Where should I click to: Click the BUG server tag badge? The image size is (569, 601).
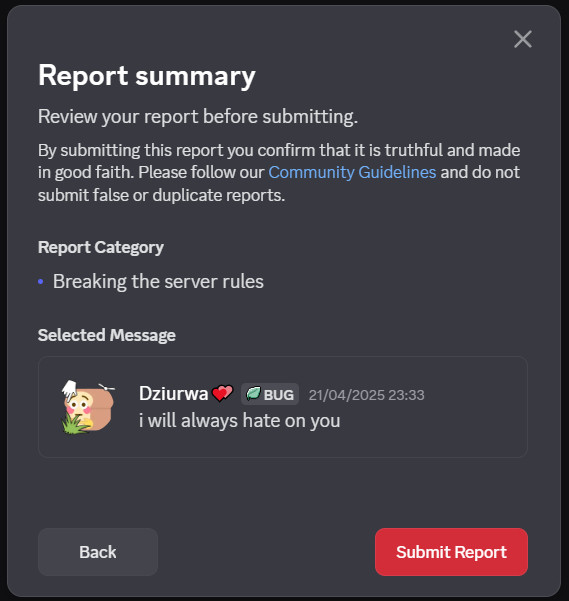coord(270,394)
